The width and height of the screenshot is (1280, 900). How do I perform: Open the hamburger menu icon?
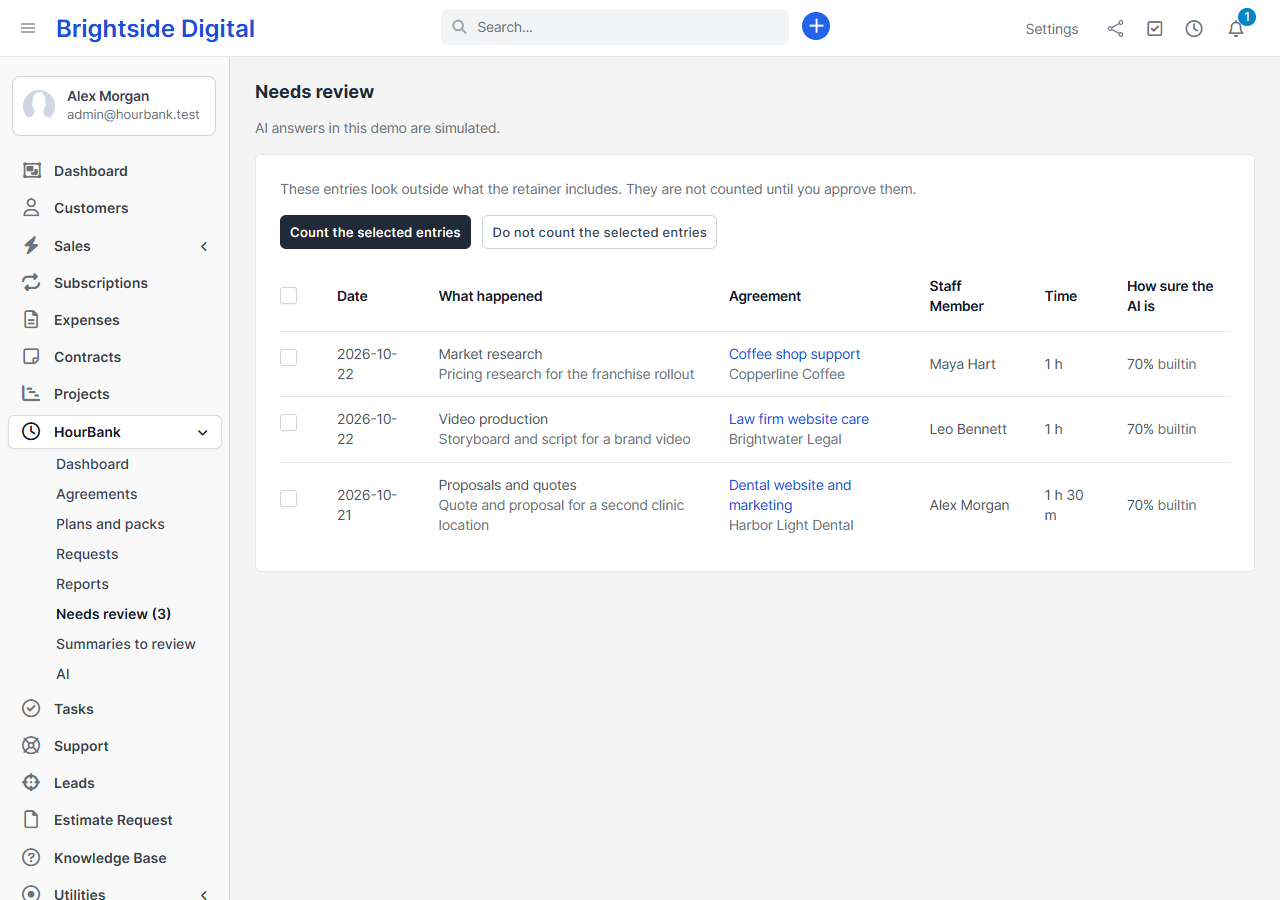pos(28,28)
